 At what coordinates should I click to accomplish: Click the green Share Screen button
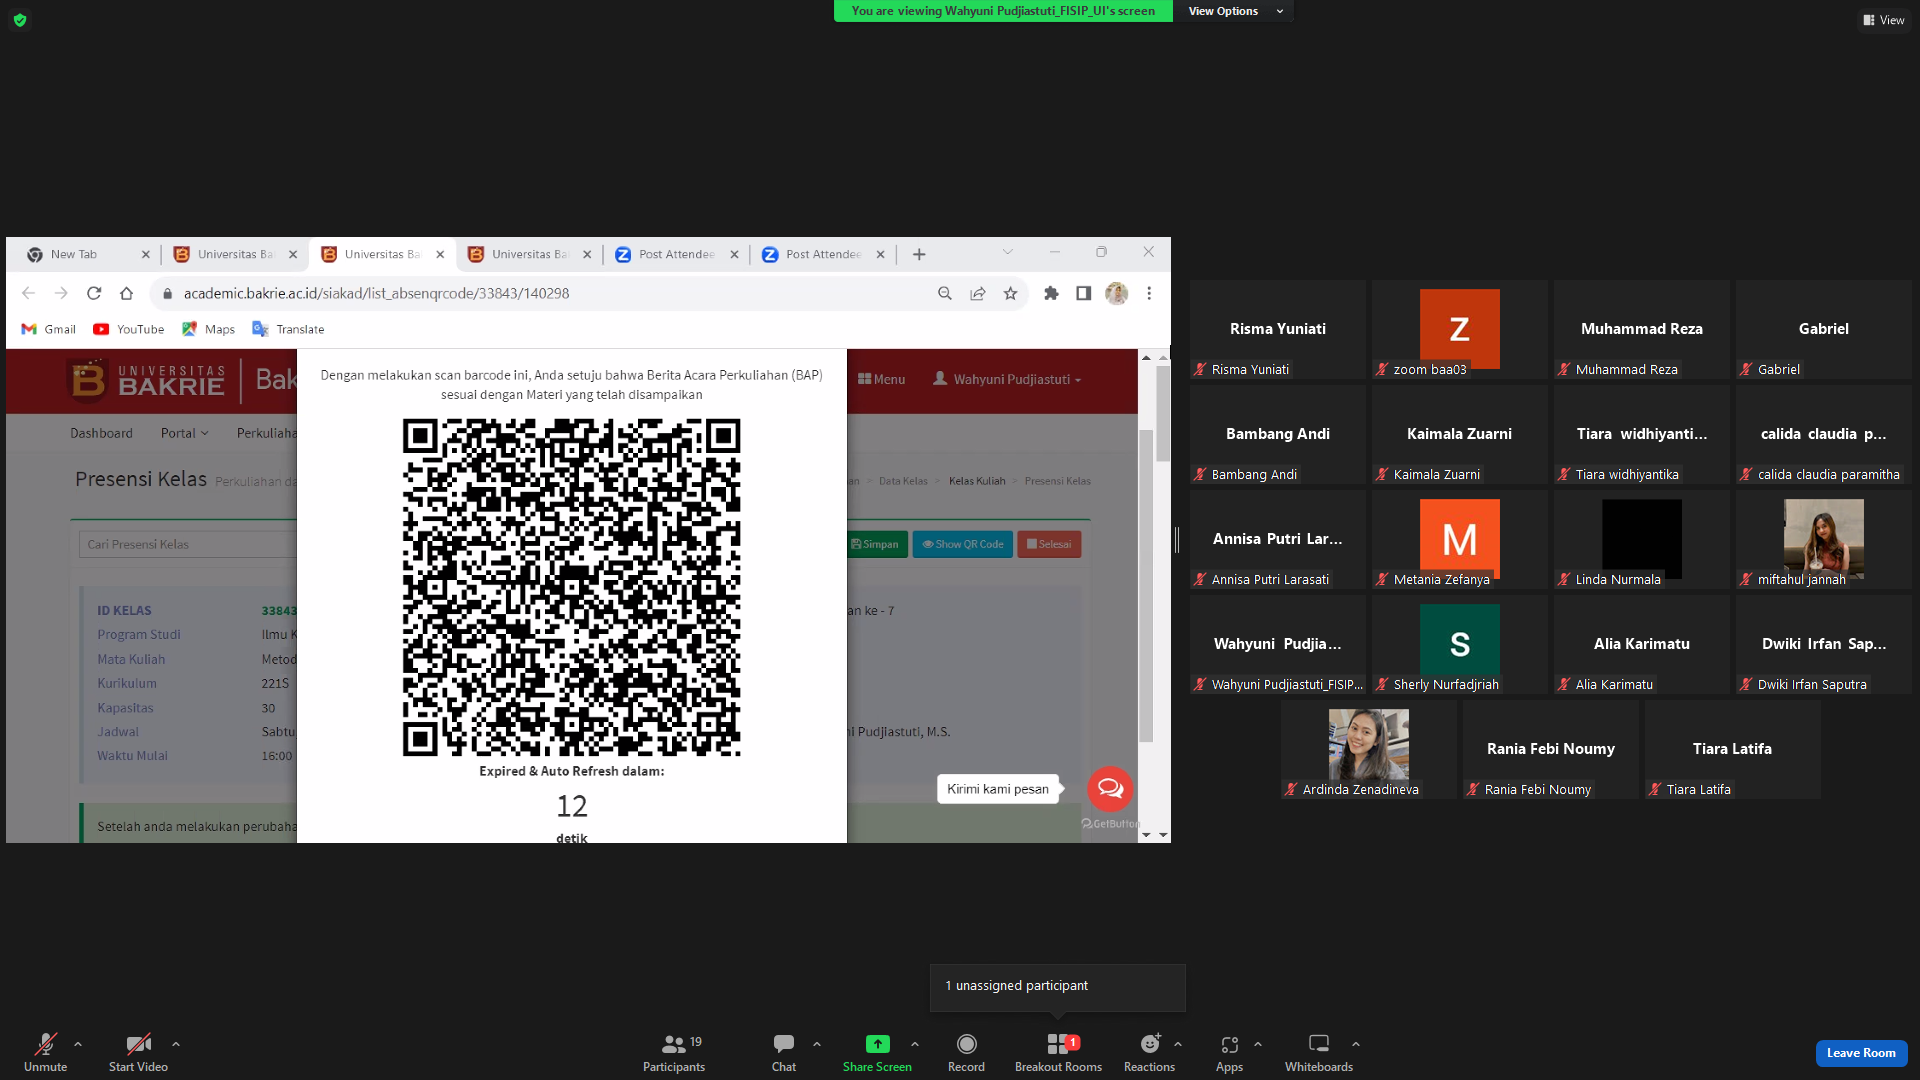(x=877, y=1052)
